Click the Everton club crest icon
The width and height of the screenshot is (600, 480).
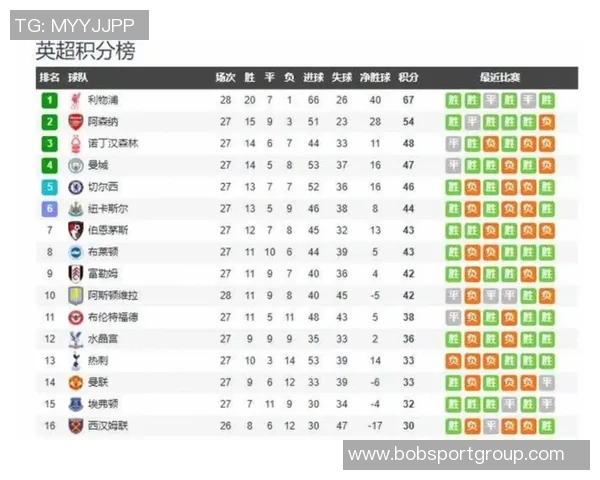76,404
